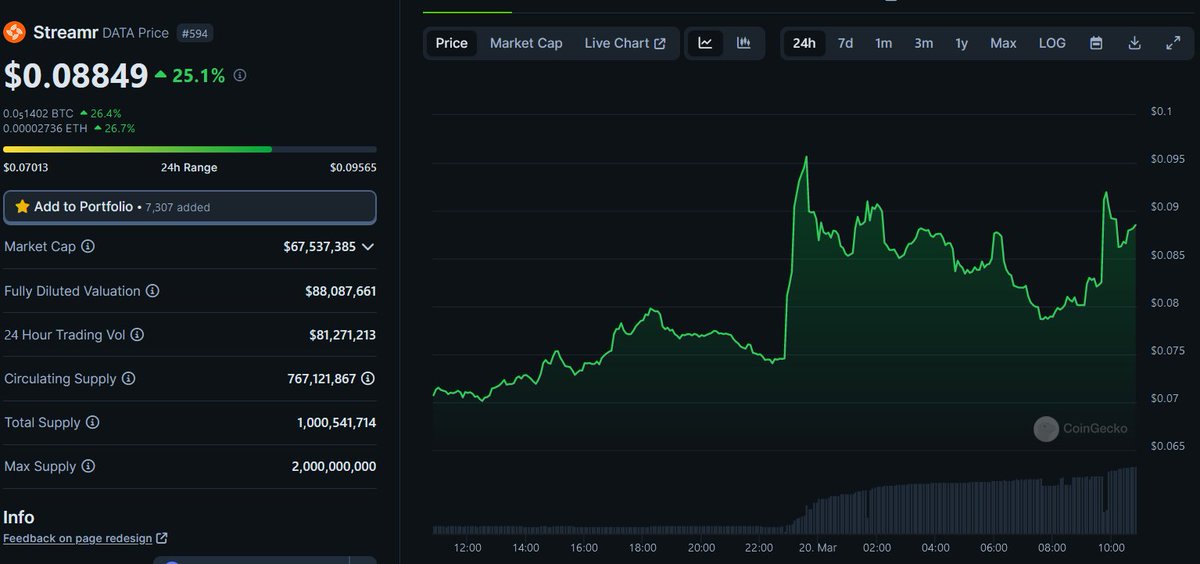
Task: Click the 1,000,541,714 total supply value
Action: pyautogui.click(x=336, y=423)
